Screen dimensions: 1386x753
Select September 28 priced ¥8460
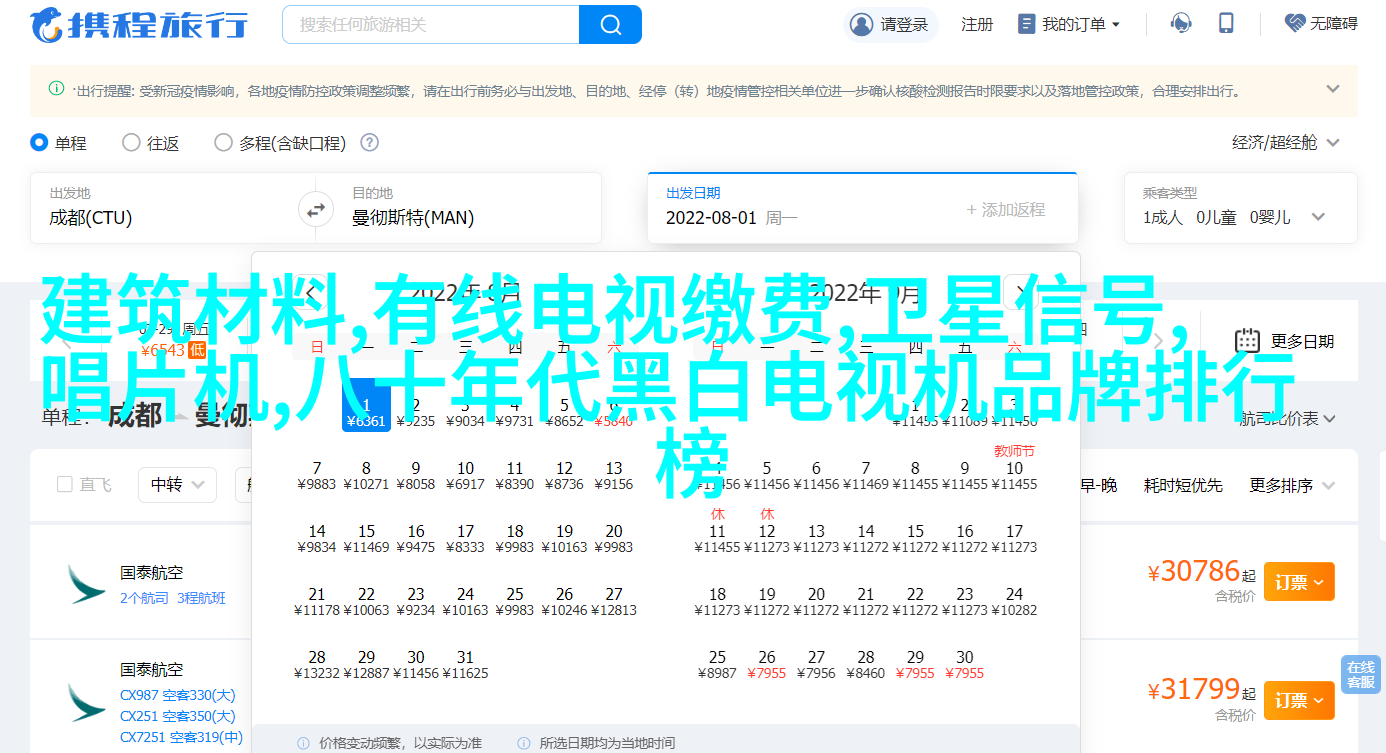click(x=865, y=664)
